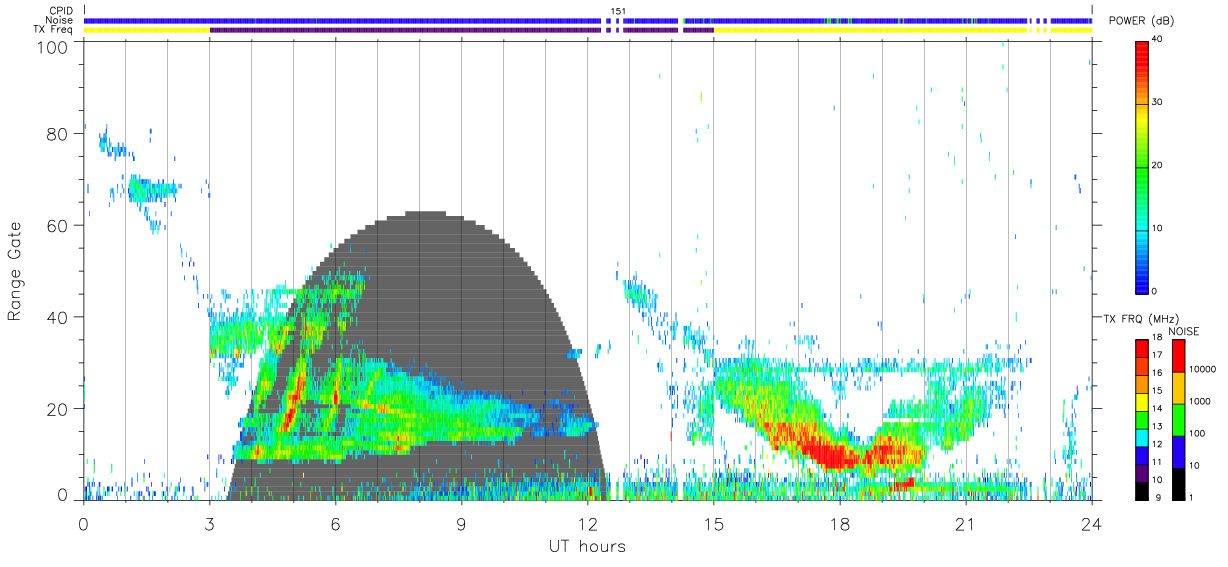Click the 20 label on the power scale
This screenshot has width=1228, height=567.
1159,165
